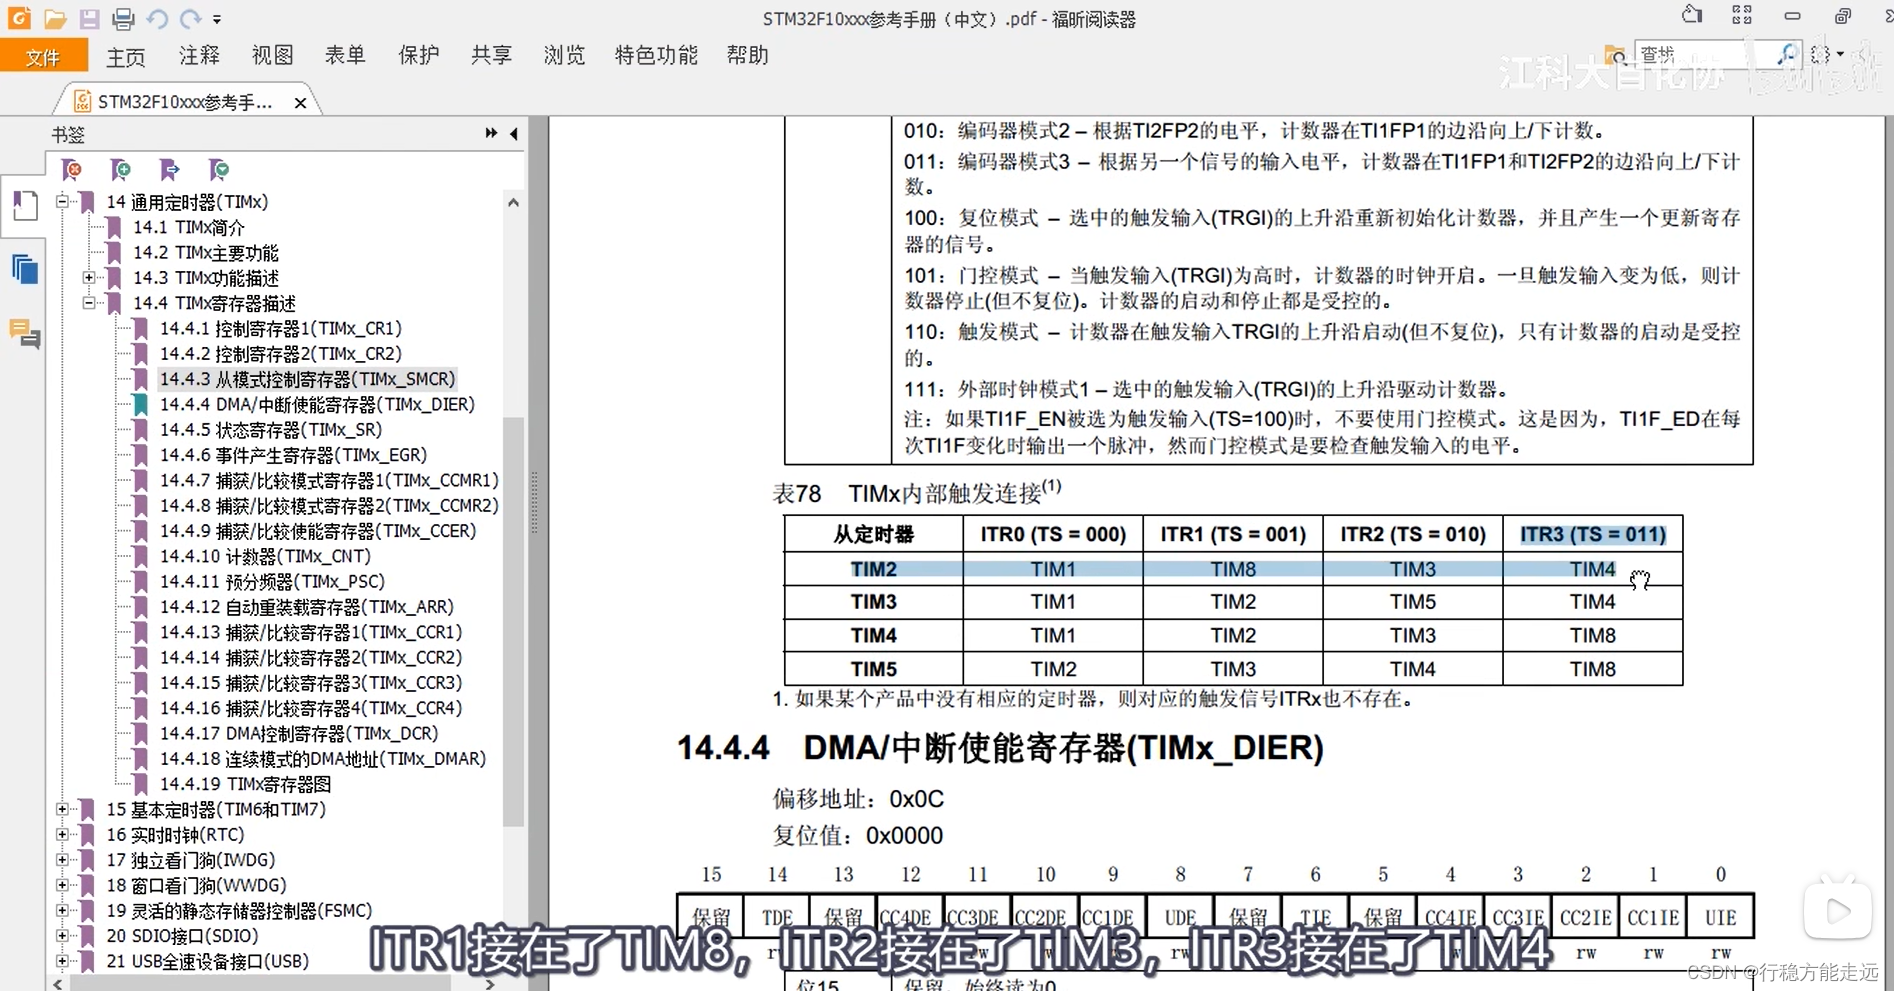Open bookmark 14.4.12 自动重装载寄存器(TIMx_ARR)

(307, 607)
